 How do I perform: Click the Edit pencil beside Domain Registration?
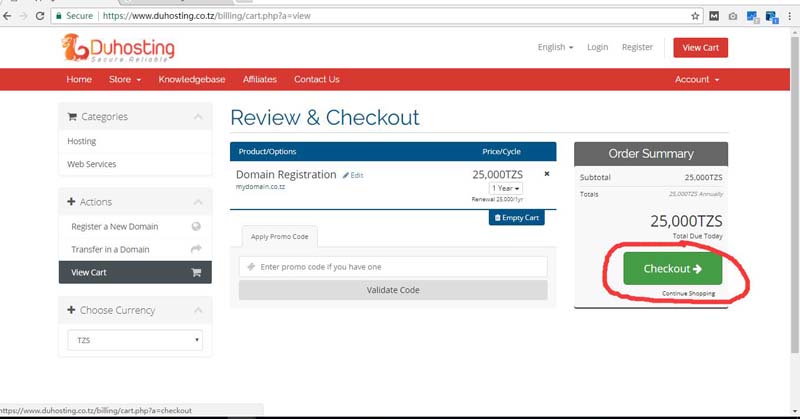(353, 175)
